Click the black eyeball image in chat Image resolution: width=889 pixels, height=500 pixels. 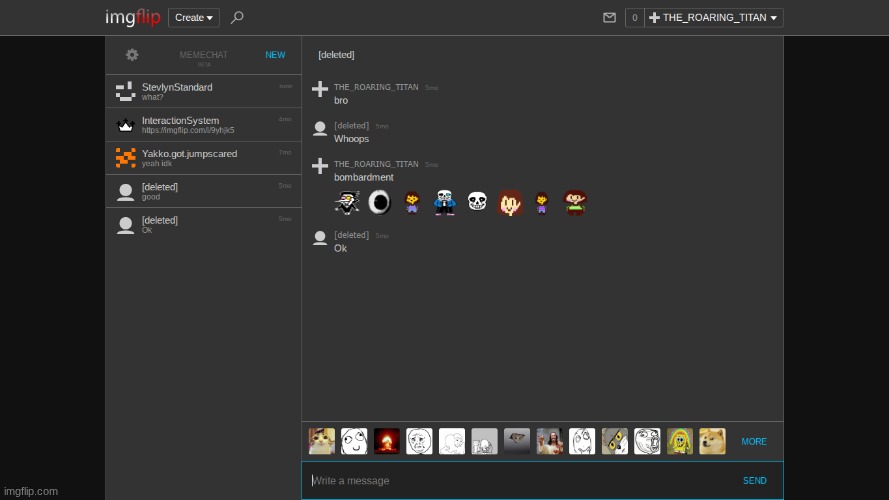pos(380,203)
